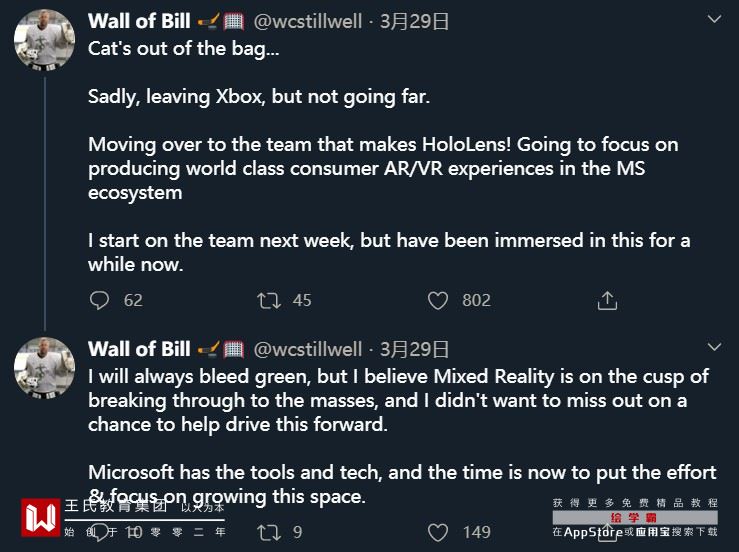739x552 pixels.
Task: Open the Wall of Bill name on the first tweet
Action: (x=139, y=21)
